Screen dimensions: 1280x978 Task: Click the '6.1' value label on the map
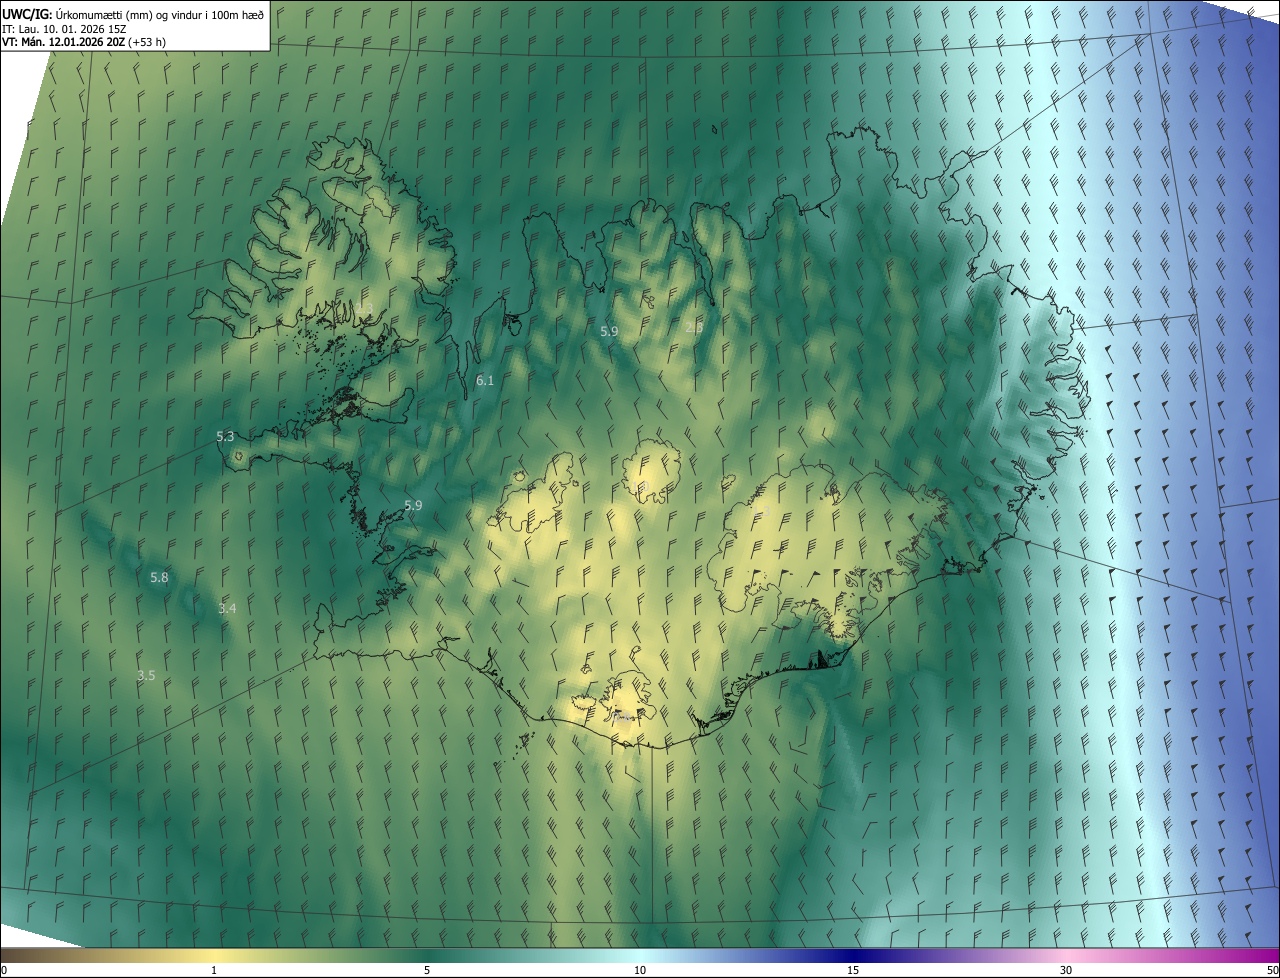tap(485, 380)
